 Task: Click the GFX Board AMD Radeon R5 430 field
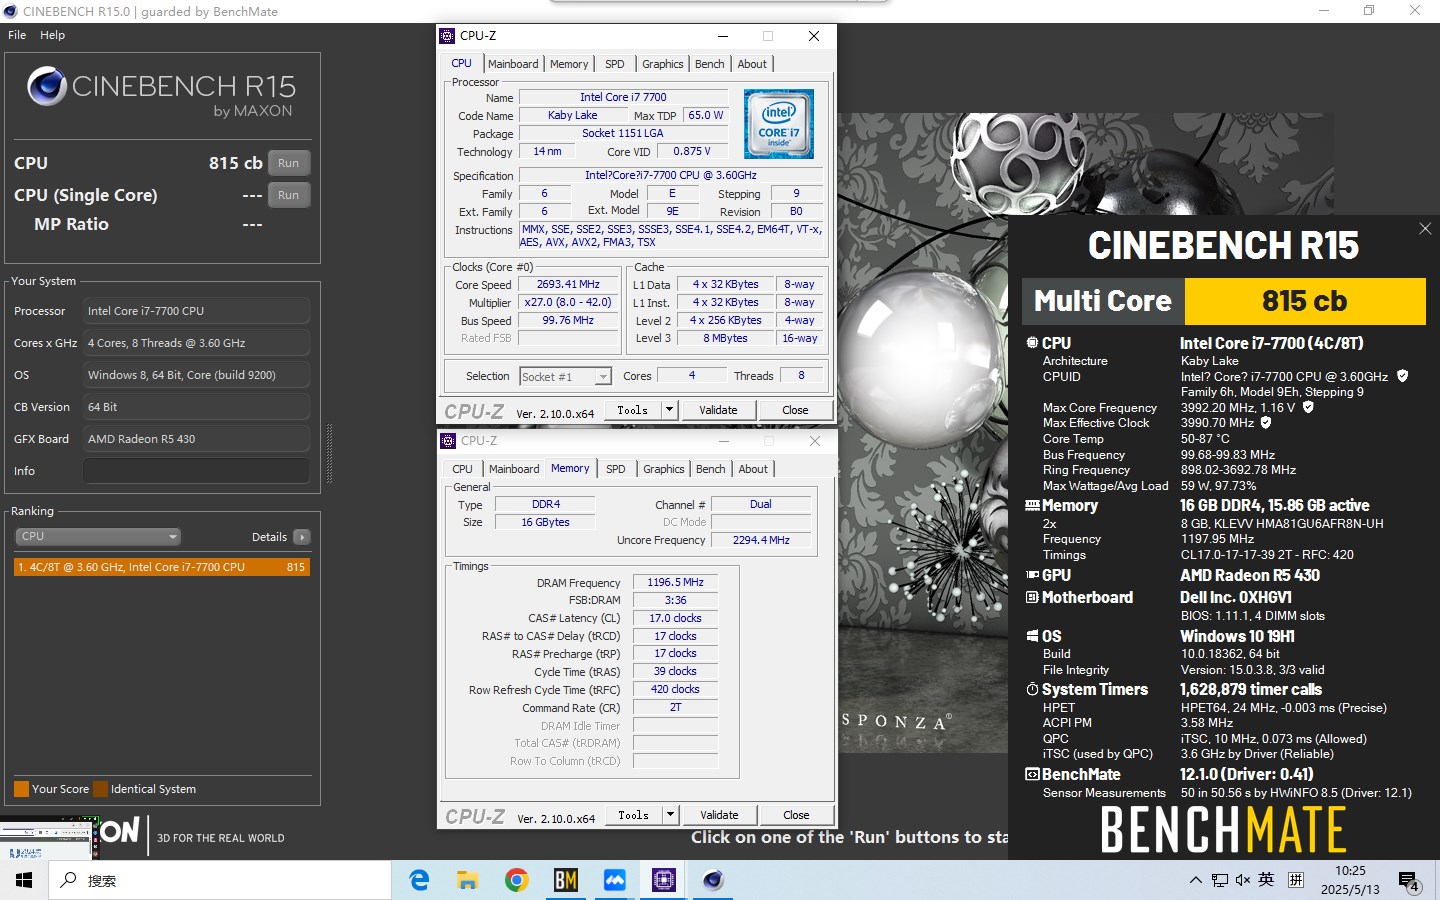(x=196, y=439)
